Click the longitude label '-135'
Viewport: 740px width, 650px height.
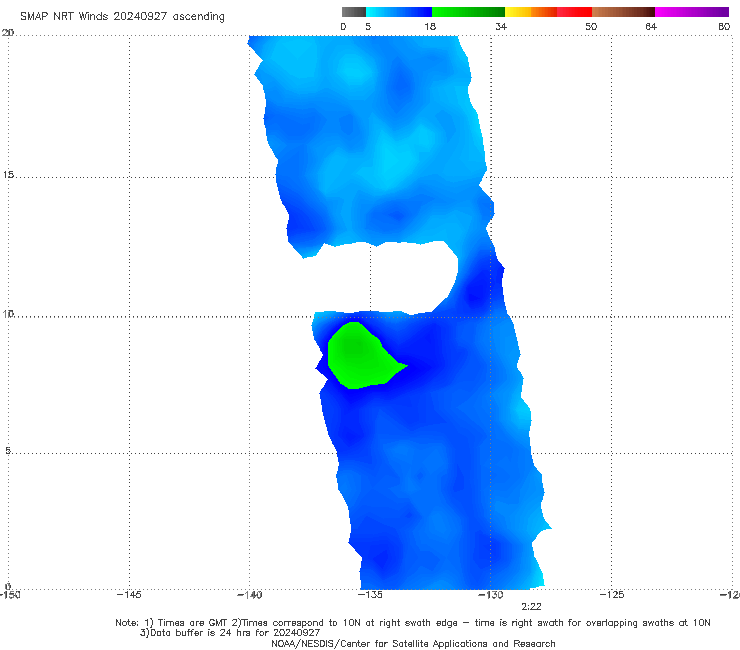coord(370,595)
